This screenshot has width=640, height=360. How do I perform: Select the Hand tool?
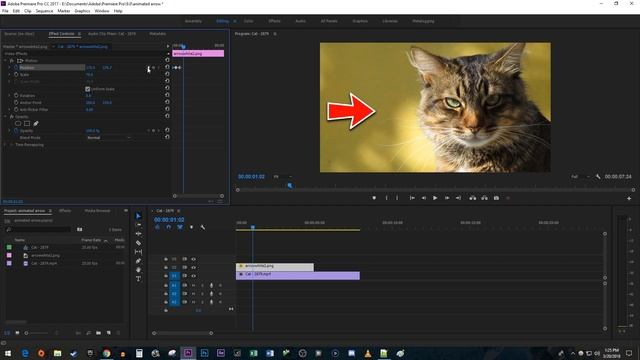click(x=138, y=270)
